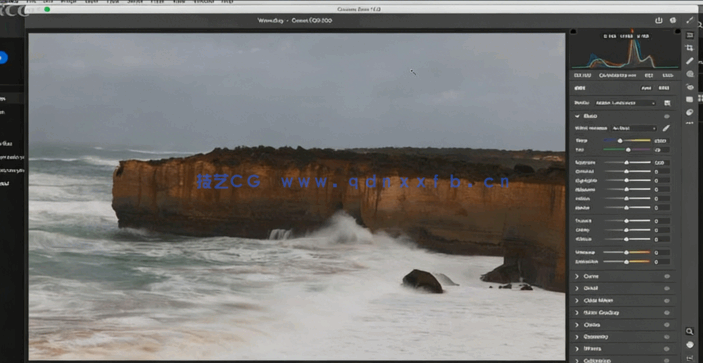
Task: Toggle visibility eye of Basic panel
Action: 667,116
